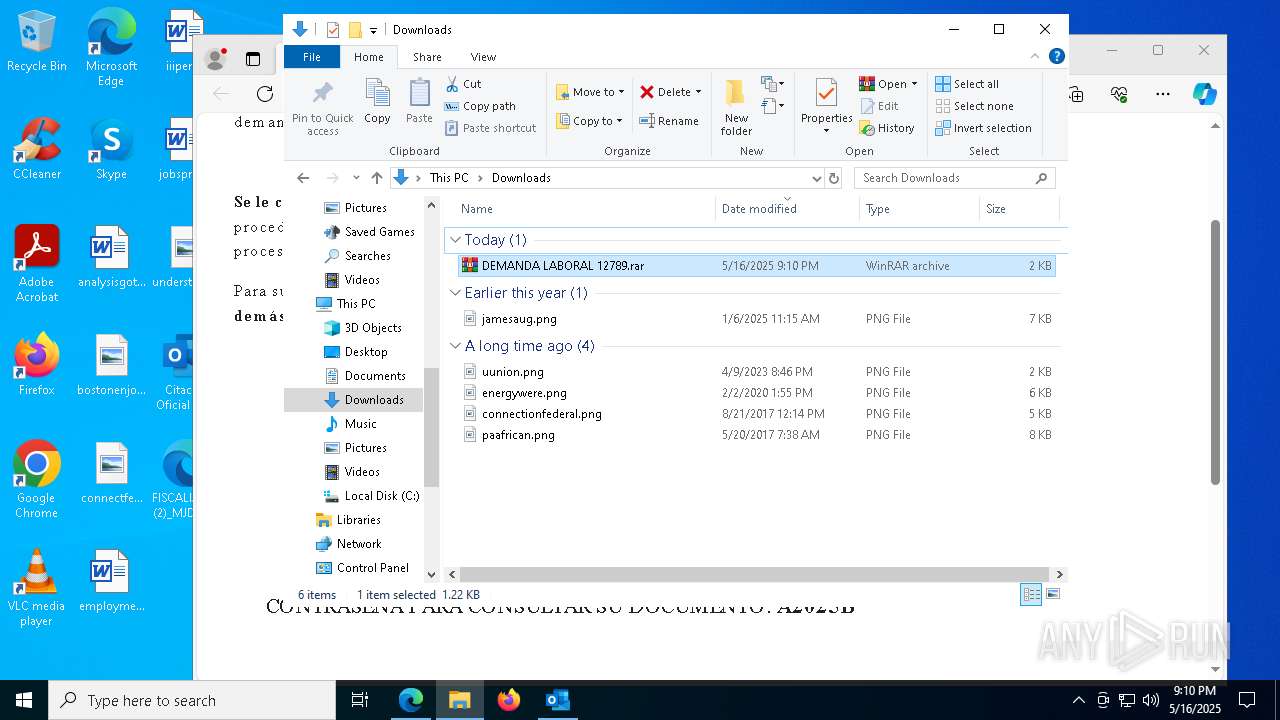1280x720 pixels.
Task: Open VLC media player shortcut
Action: click(36, 588)
